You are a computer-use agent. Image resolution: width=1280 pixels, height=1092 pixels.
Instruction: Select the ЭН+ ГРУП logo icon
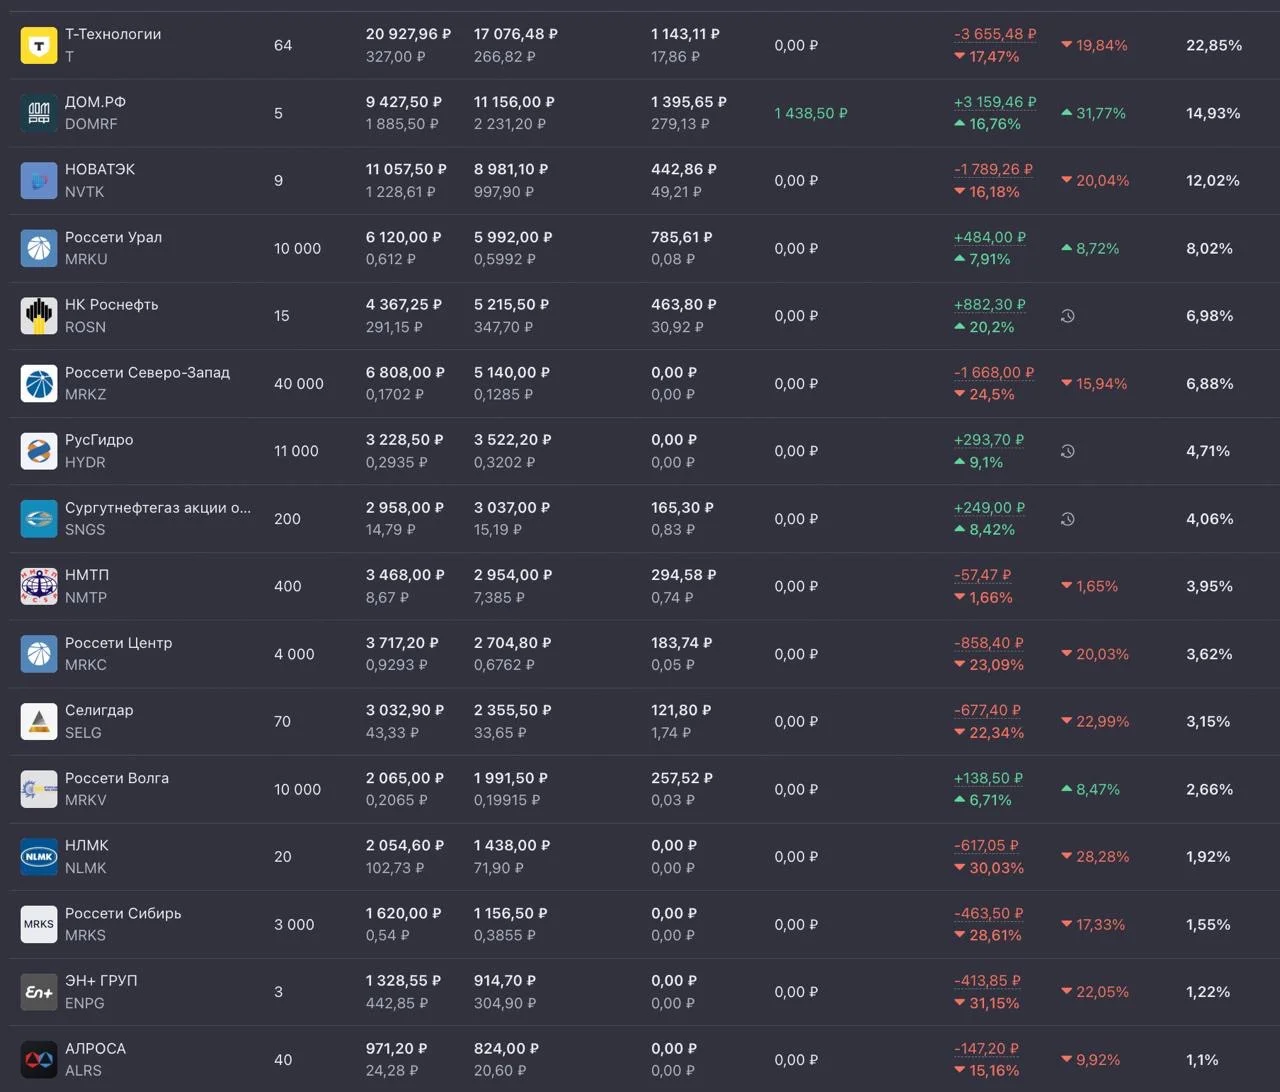point(39,992)
